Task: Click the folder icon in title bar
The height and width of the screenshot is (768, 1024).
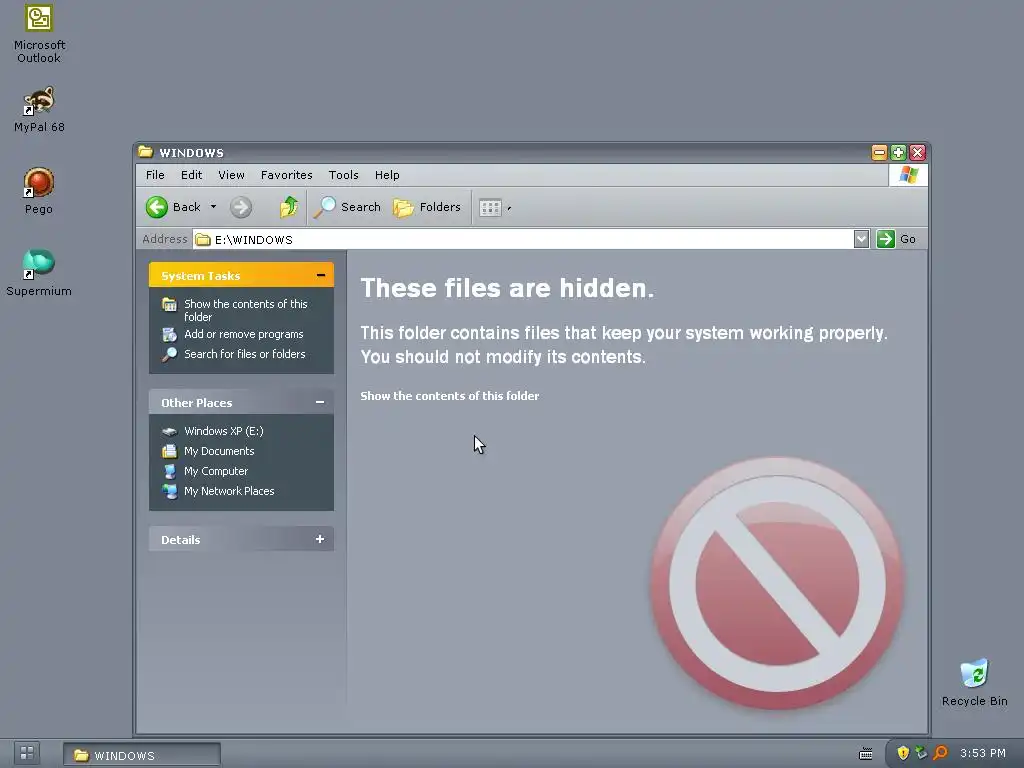Action: click(x=146, y=152)
